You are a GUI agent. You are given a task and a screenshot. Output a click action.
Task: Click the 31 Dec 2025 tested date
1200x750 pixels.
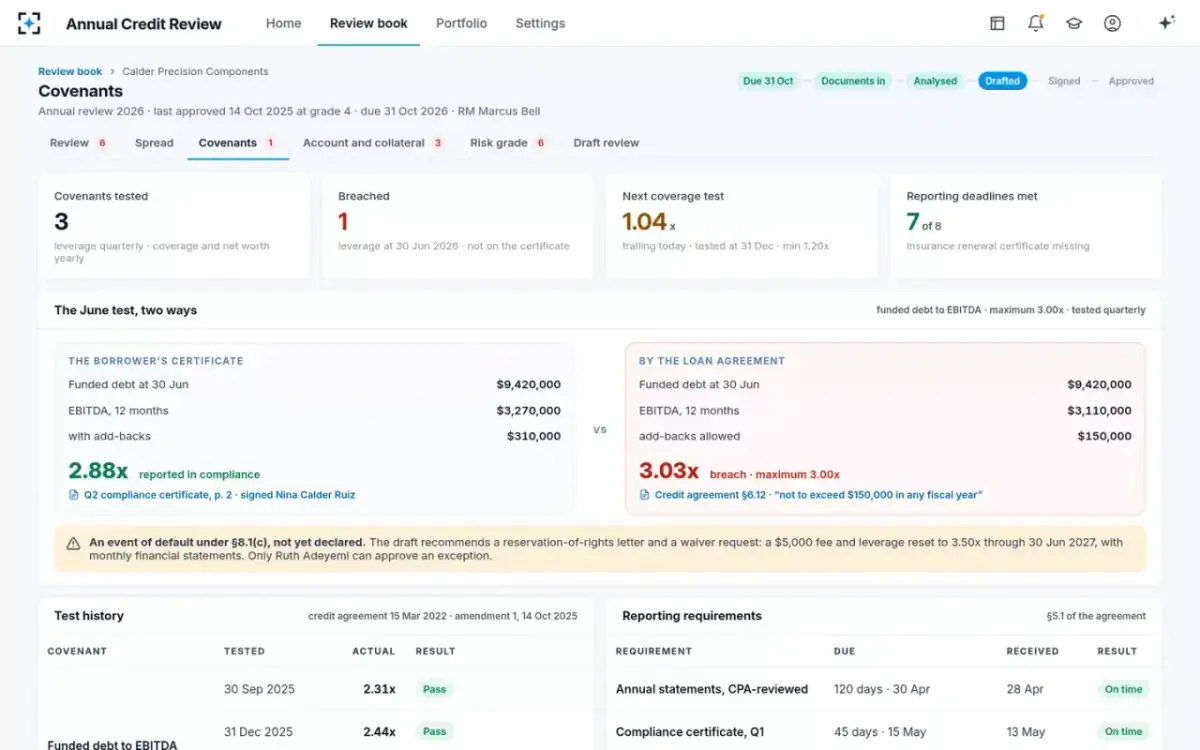259,732
